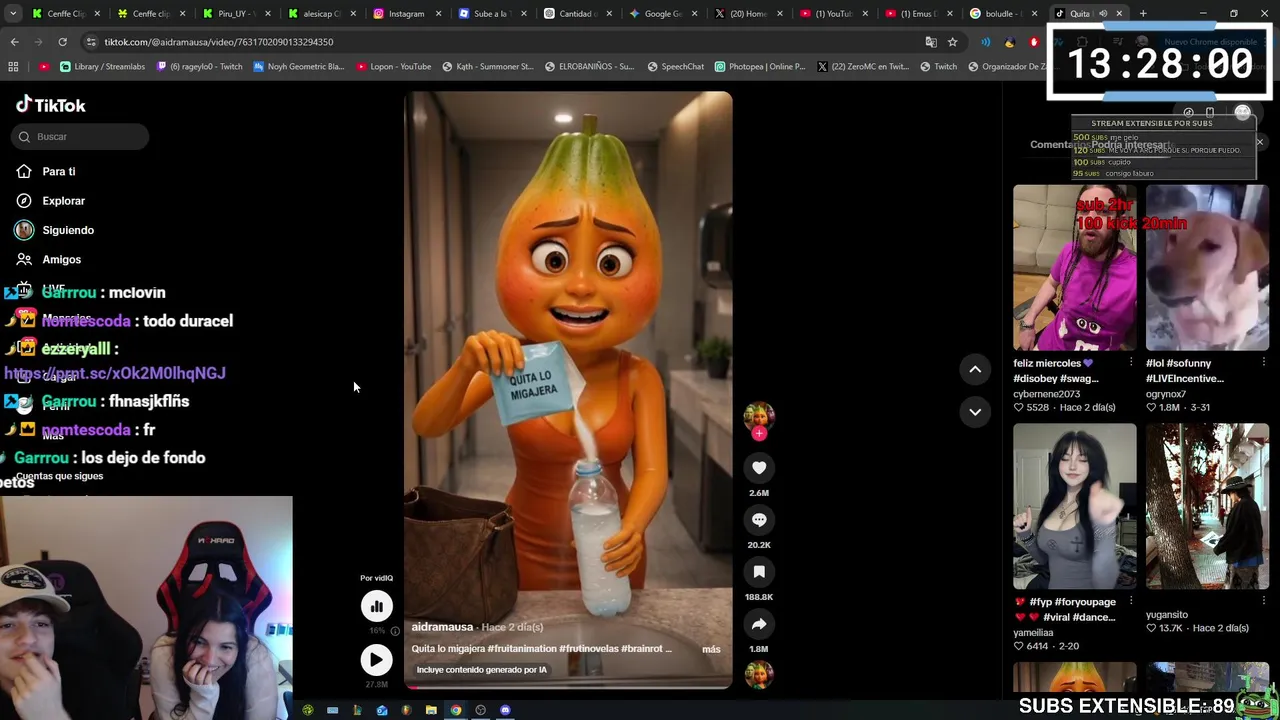
Task: Open the Photopea bookmark
Action: click(x=760, y=67)
